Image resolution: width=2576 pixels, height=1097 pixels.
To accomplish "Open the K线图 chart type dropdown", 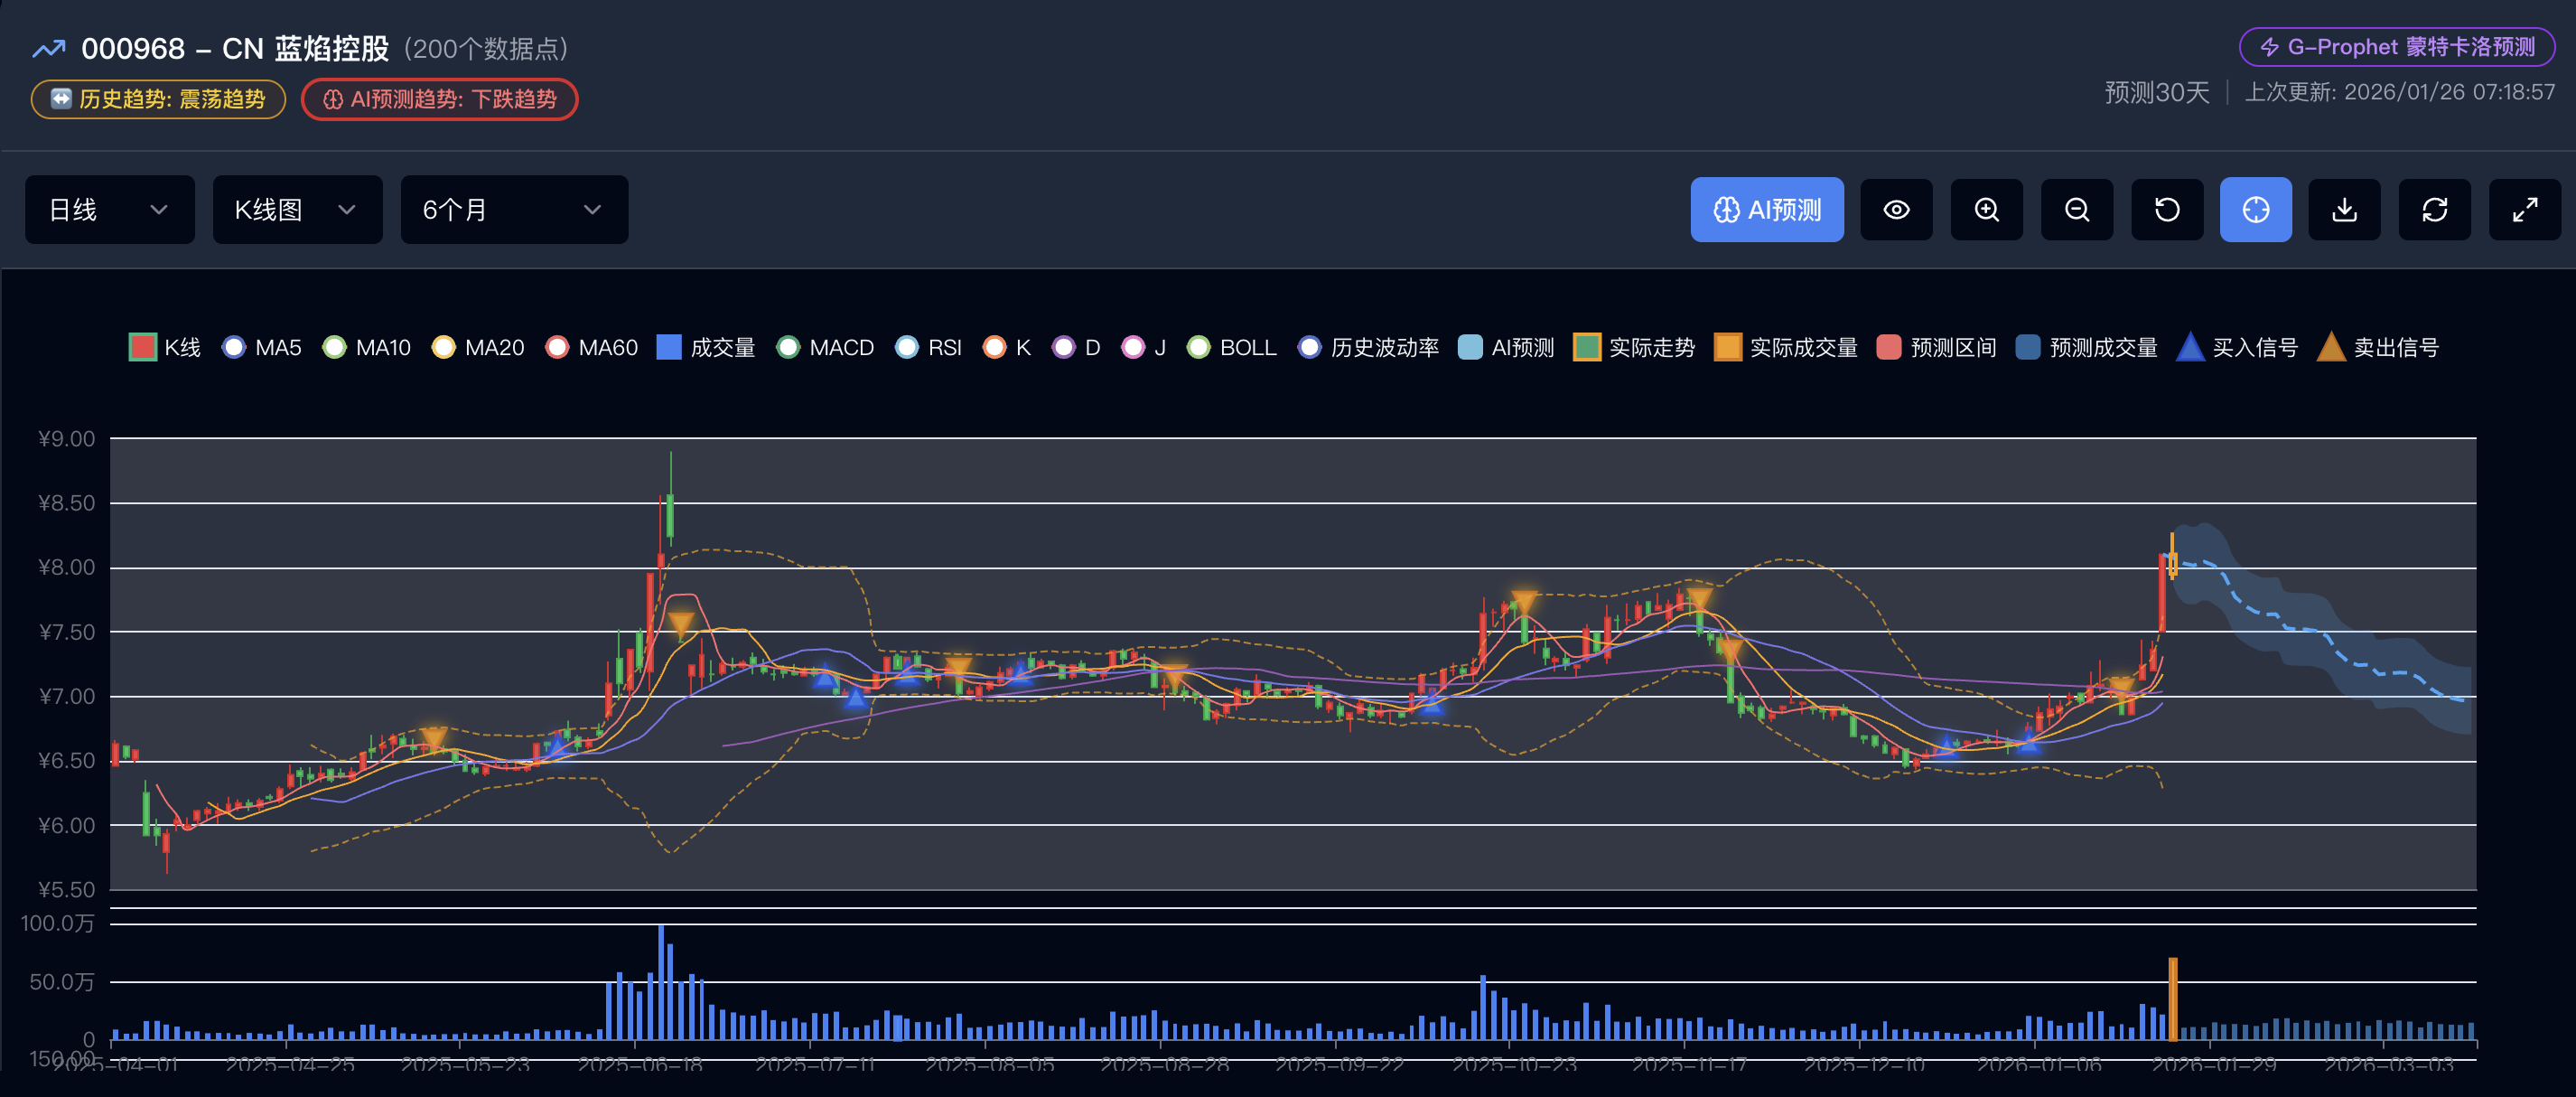I will [297, 210].
